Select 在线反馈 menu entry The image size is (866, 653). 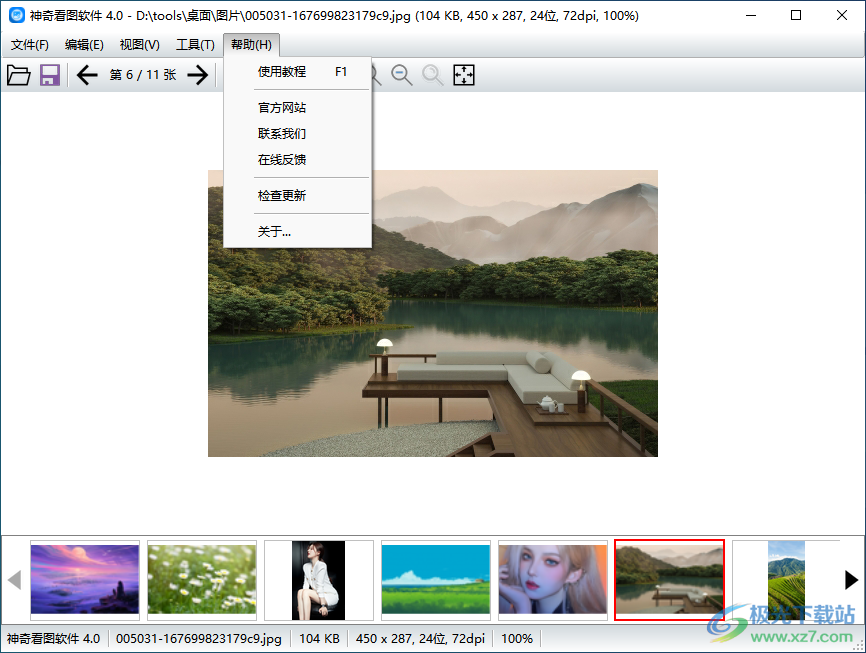point(282,160)
